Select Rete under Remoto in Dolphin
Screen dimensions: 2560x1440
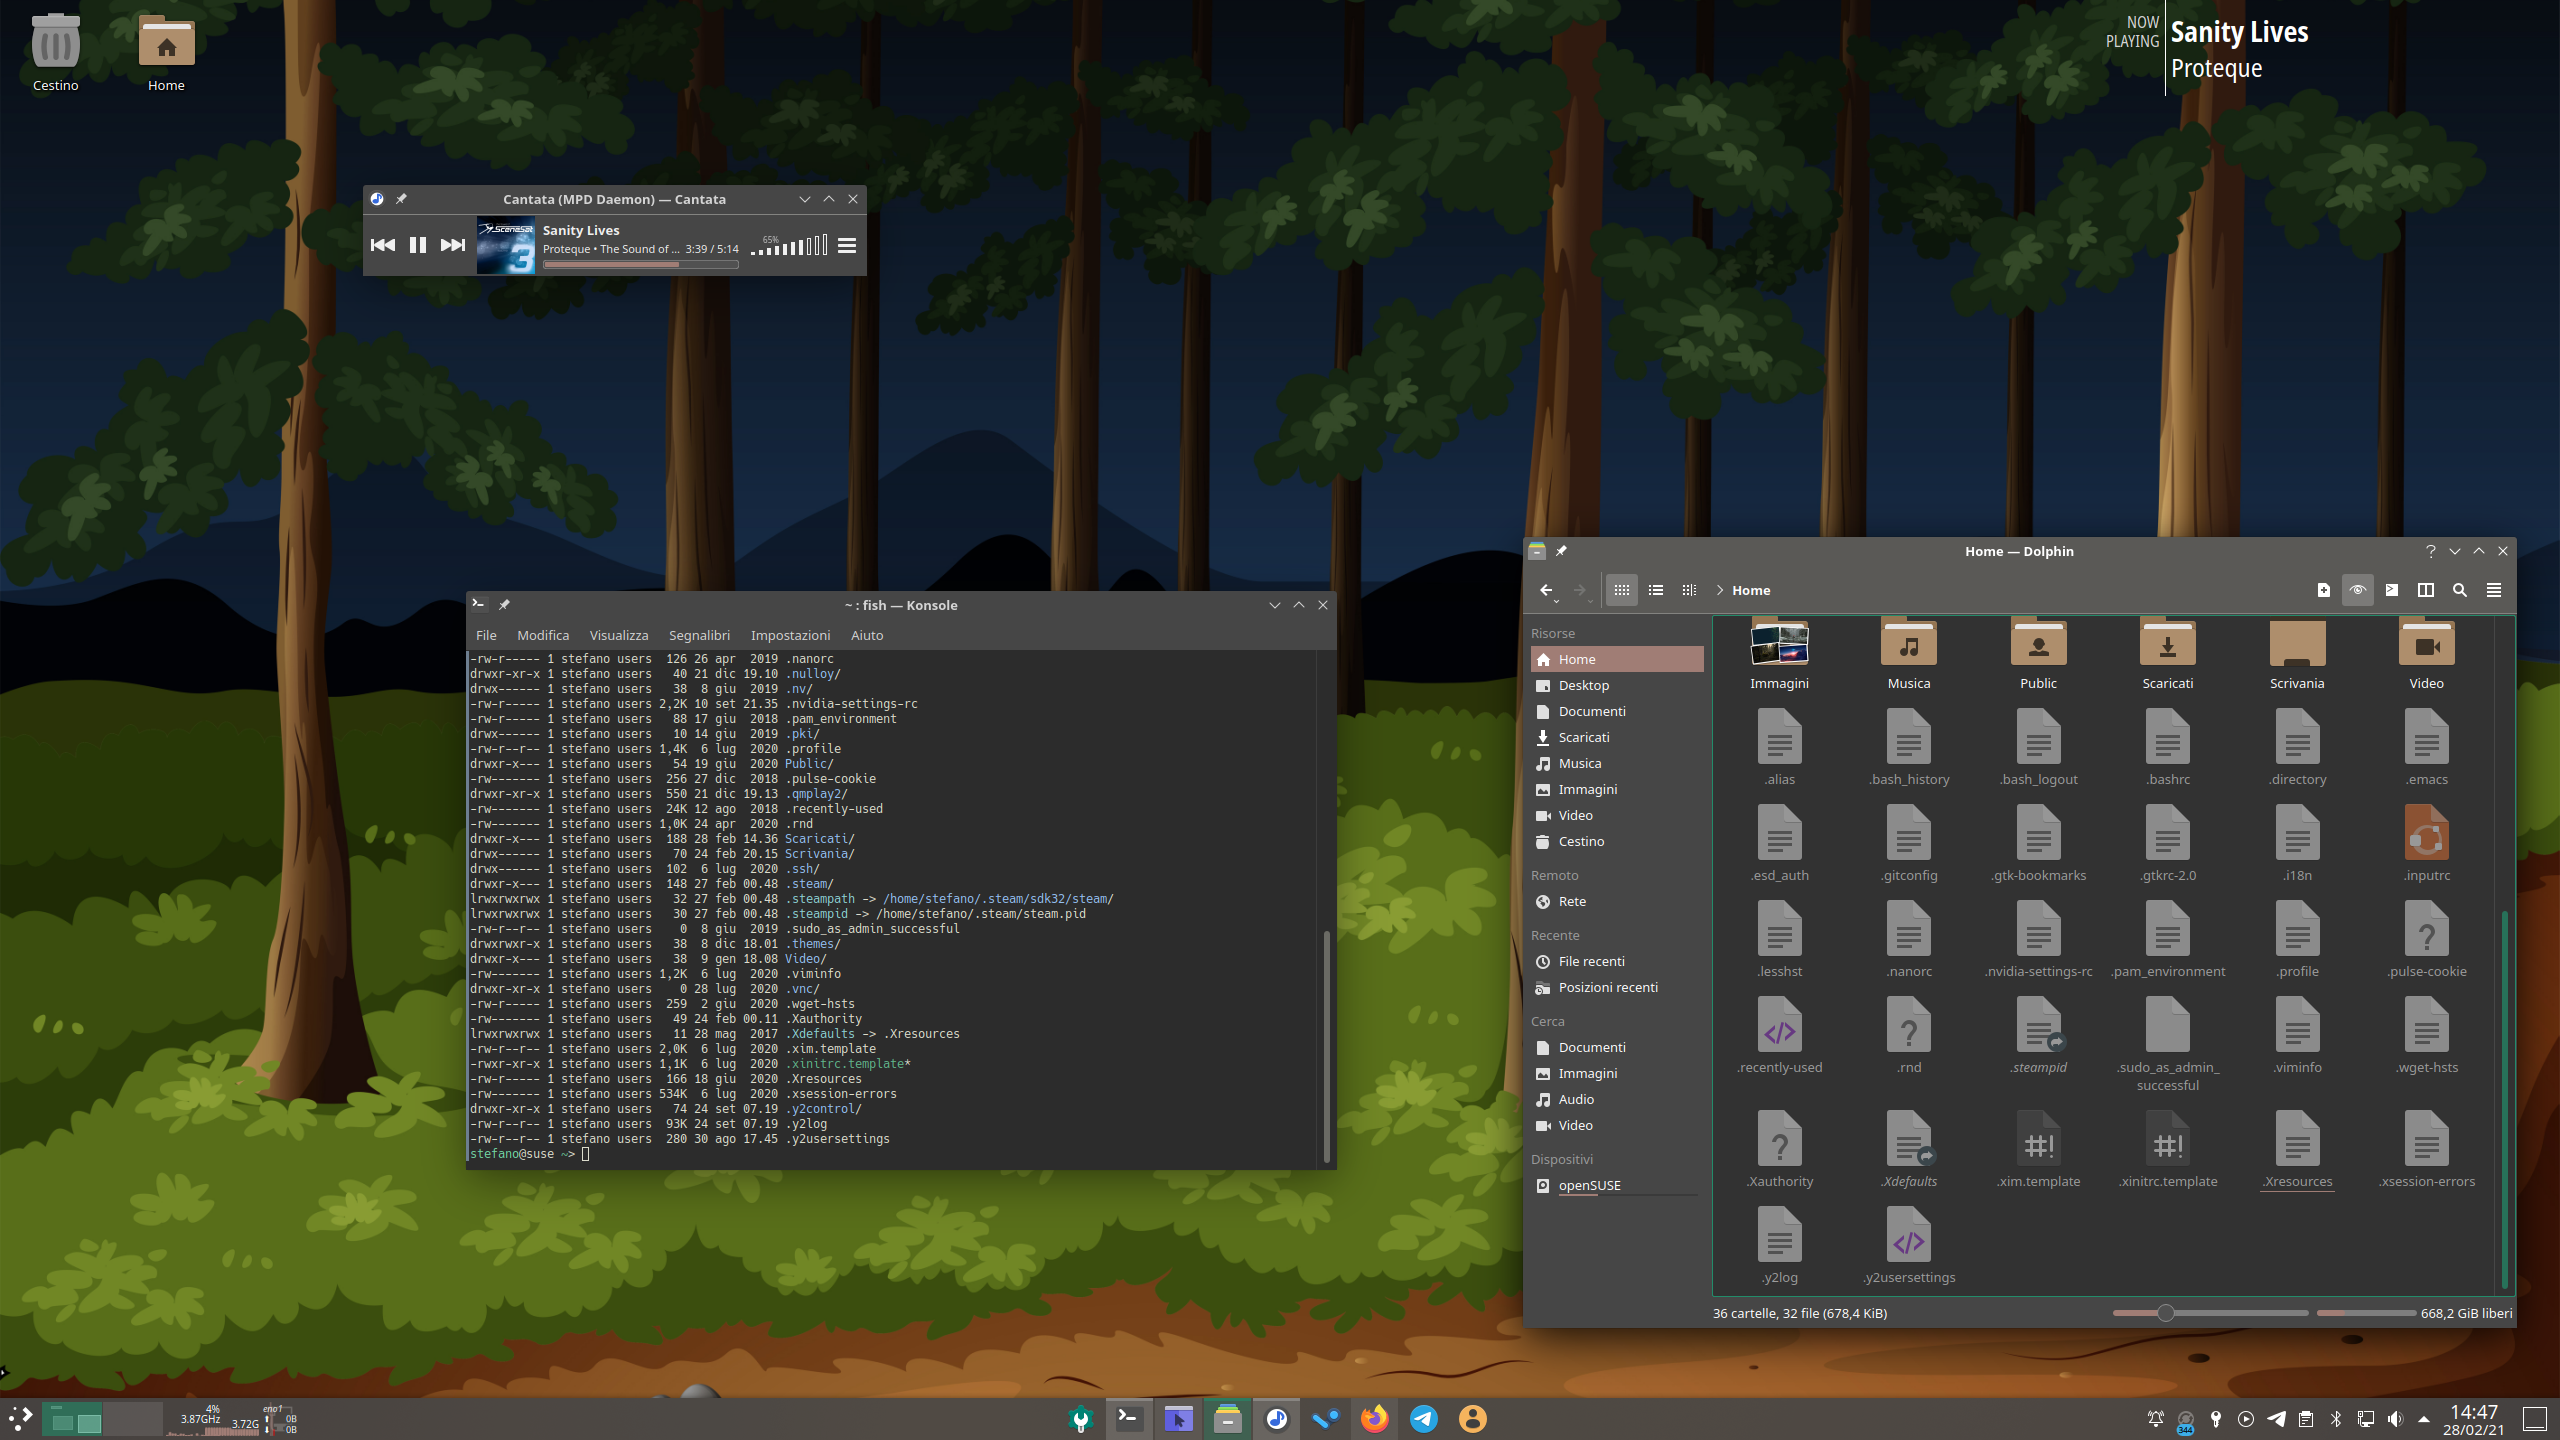click(1617, 901)
